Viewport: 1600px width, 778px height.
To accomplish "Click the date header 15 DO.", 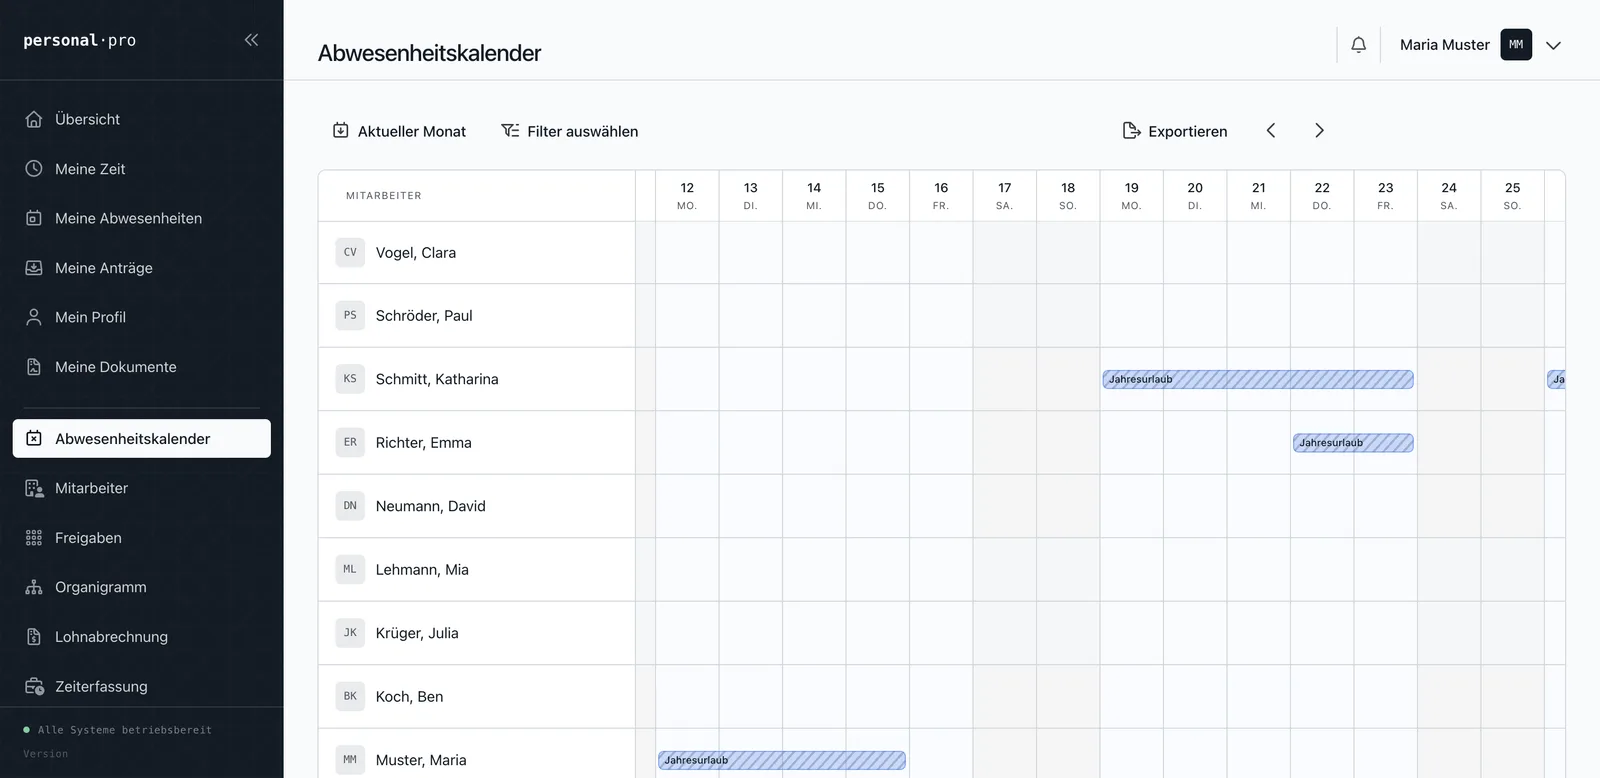I will (877, 196).
